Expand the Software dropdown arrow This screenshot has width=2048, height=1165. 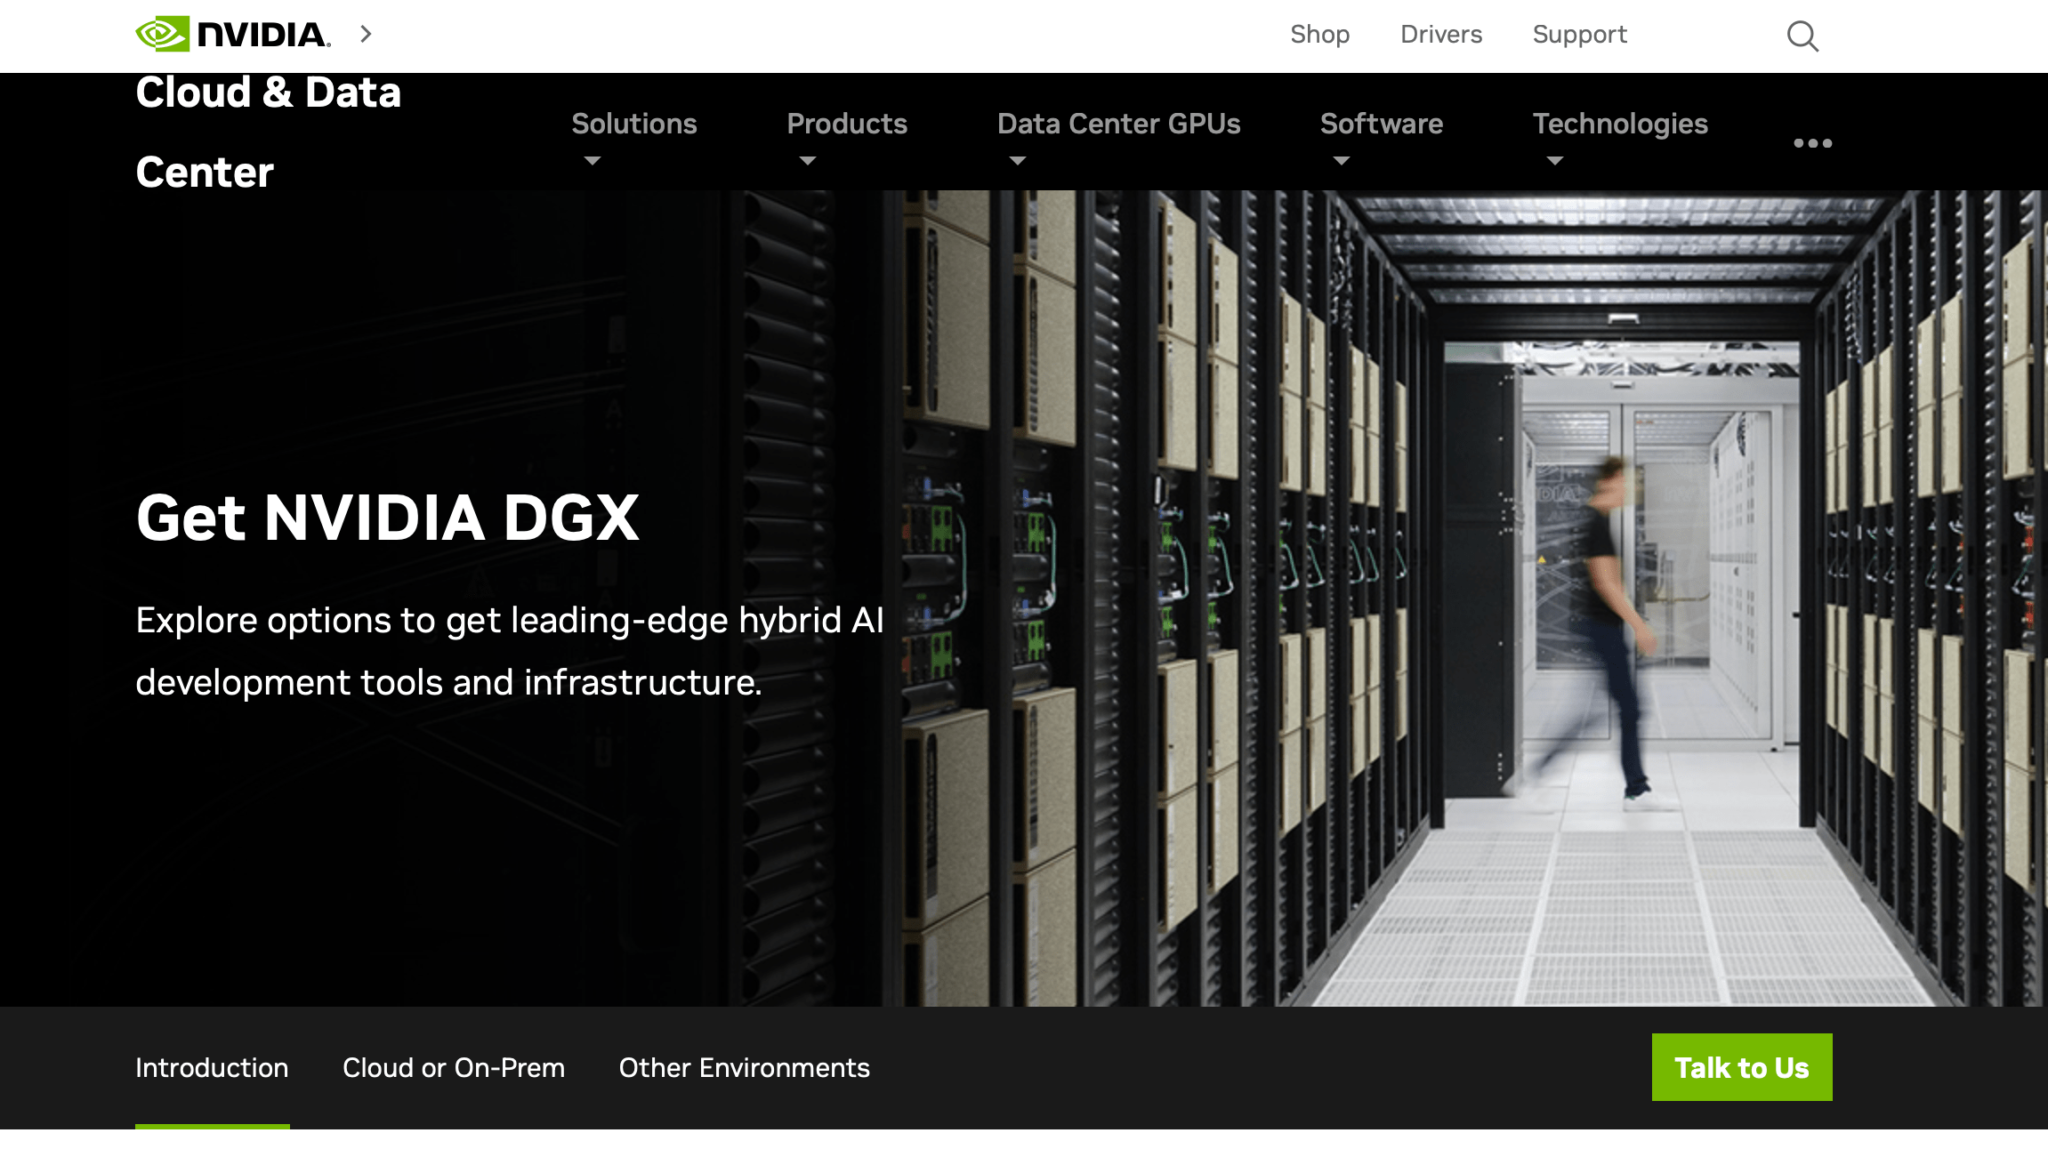(x=1342, y=161)
